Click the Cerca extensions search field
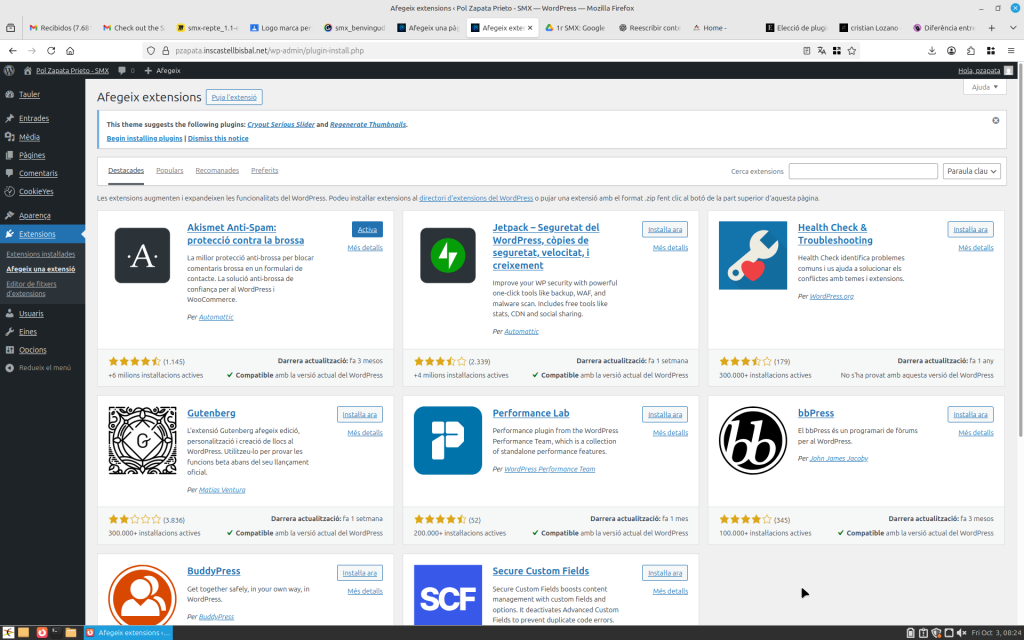Screen dimensions: 1024x640 (862, 171)
